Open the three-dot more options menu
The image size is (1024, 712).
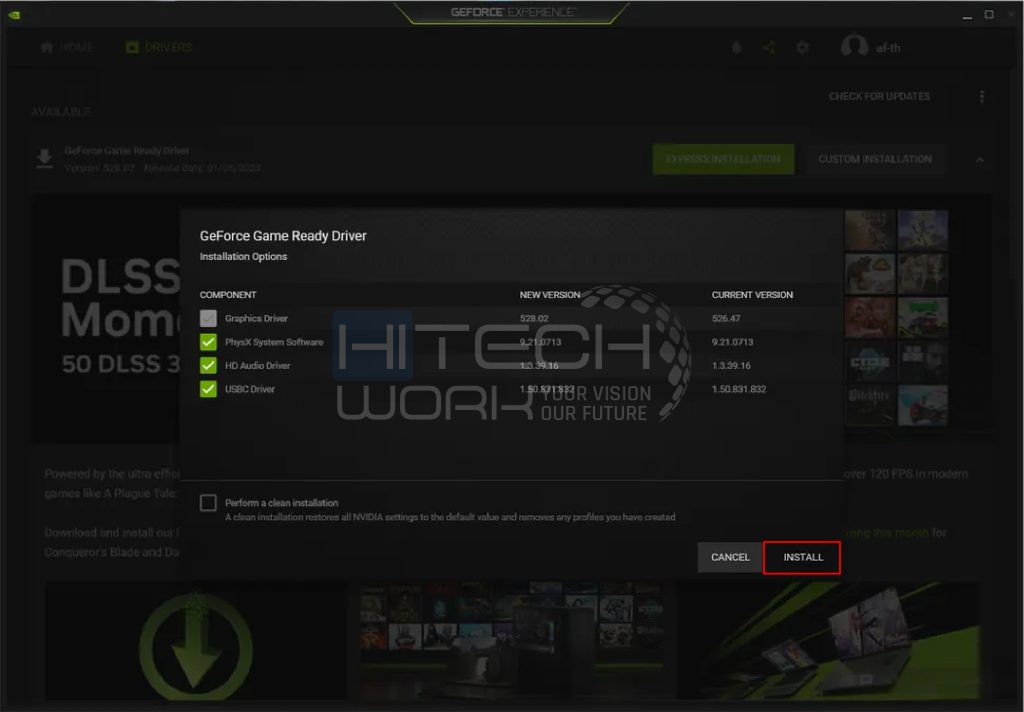click(982, 97)
